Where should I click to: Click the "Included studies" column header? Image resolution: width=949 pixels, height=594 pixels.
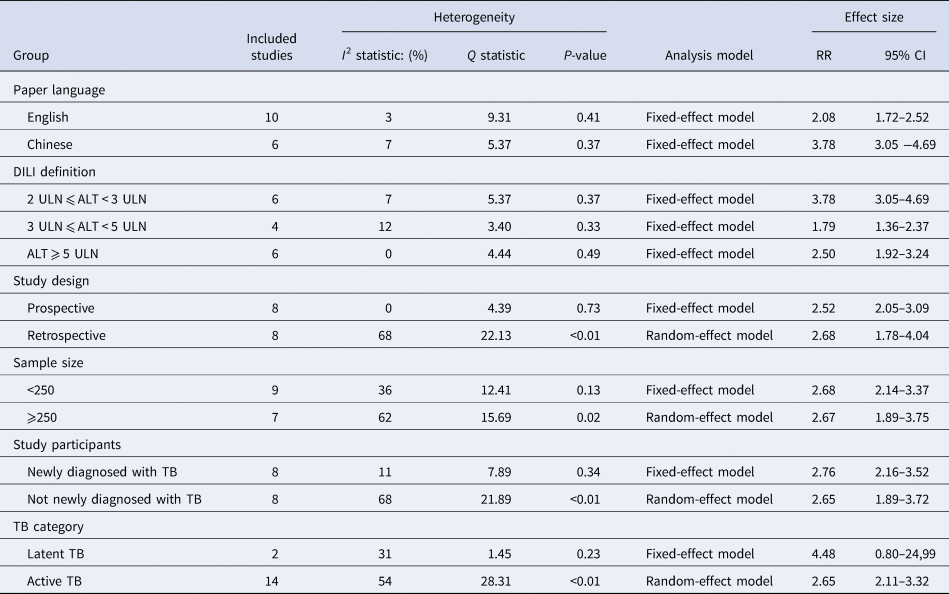(270, 47)
